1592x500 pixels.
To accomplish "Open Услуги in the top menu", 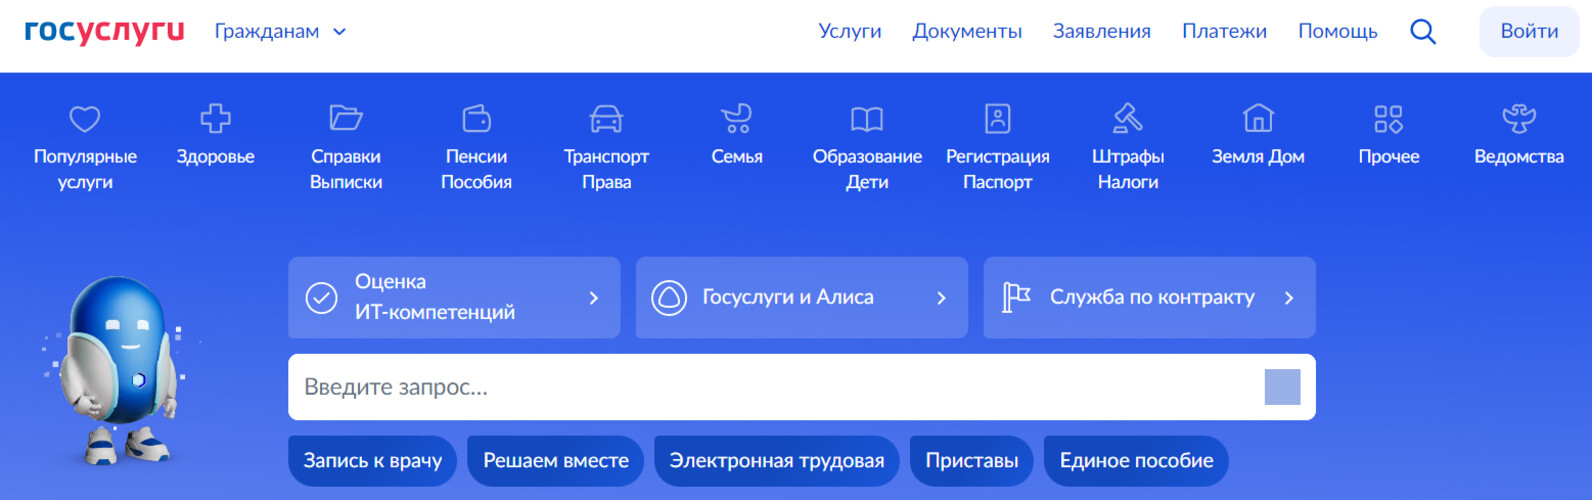I will coord(850,32).
